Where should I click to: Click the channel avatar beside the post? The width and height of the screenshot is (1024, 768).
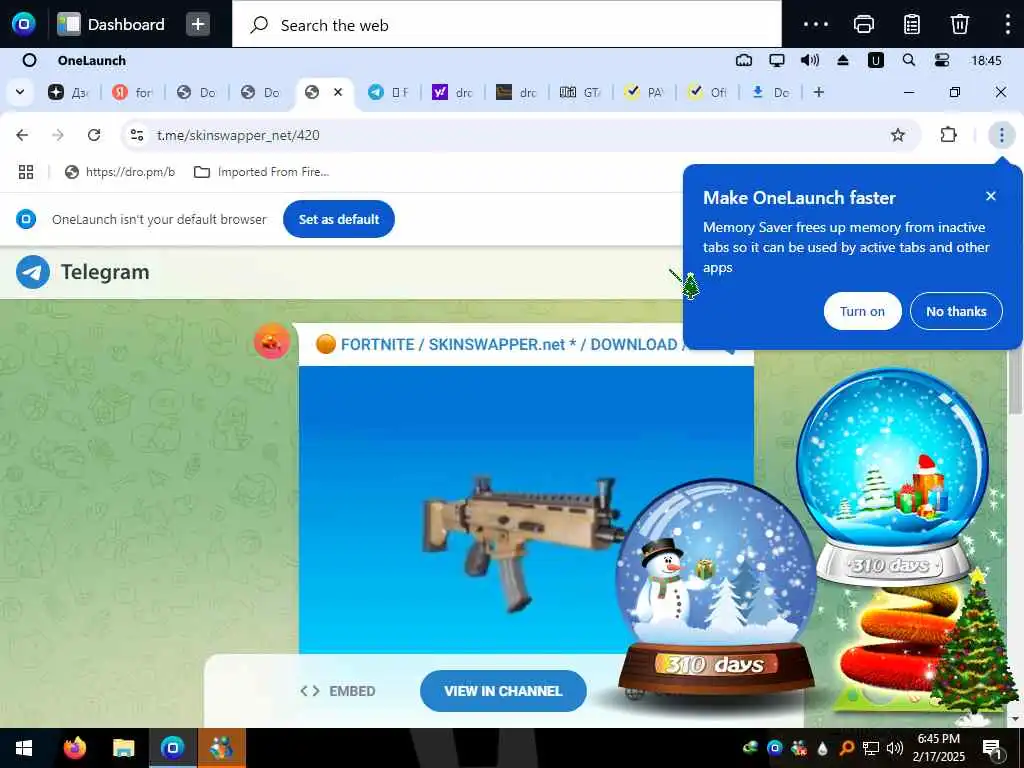click(272, 341)
